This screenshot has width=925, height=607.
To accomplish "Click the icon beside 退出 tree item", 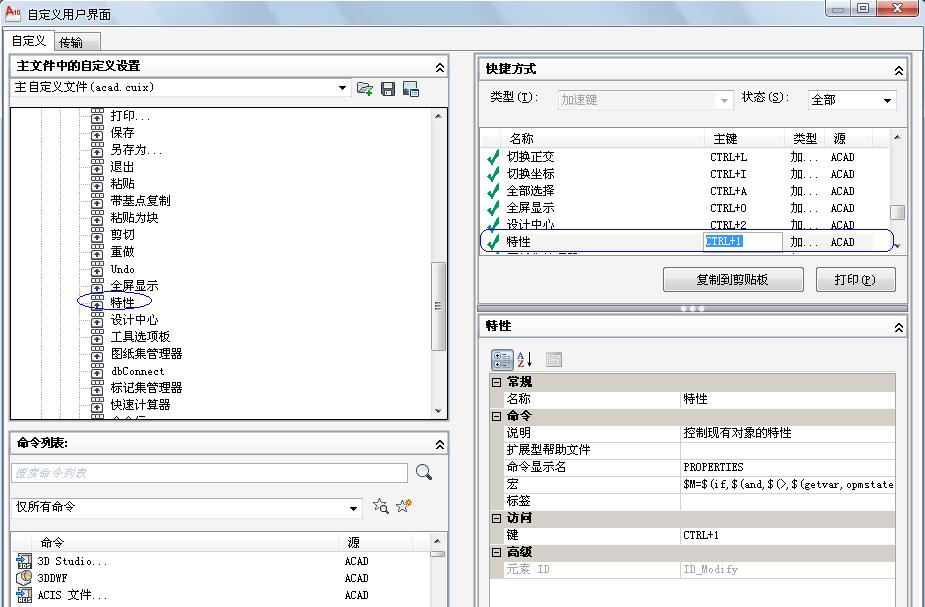I will click(97, 167).
